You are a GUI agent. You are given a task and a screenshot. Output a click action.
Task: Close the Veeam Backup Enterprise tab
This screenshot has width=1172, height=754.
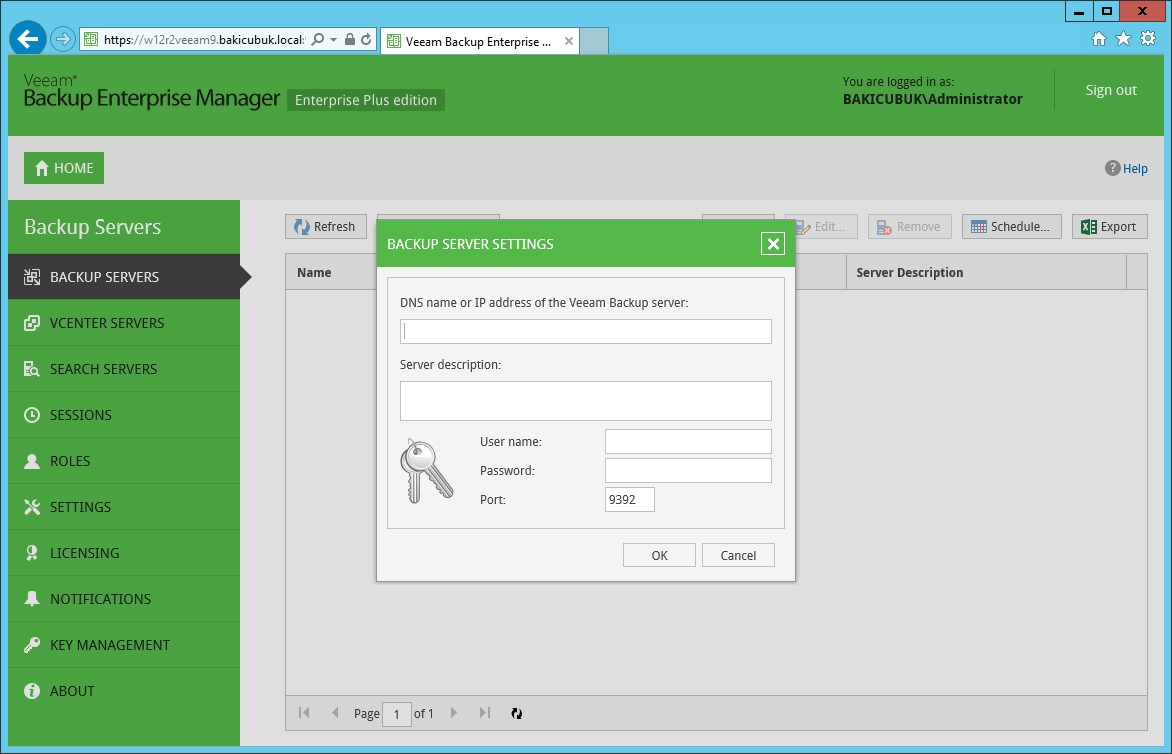tap(569, 41)
